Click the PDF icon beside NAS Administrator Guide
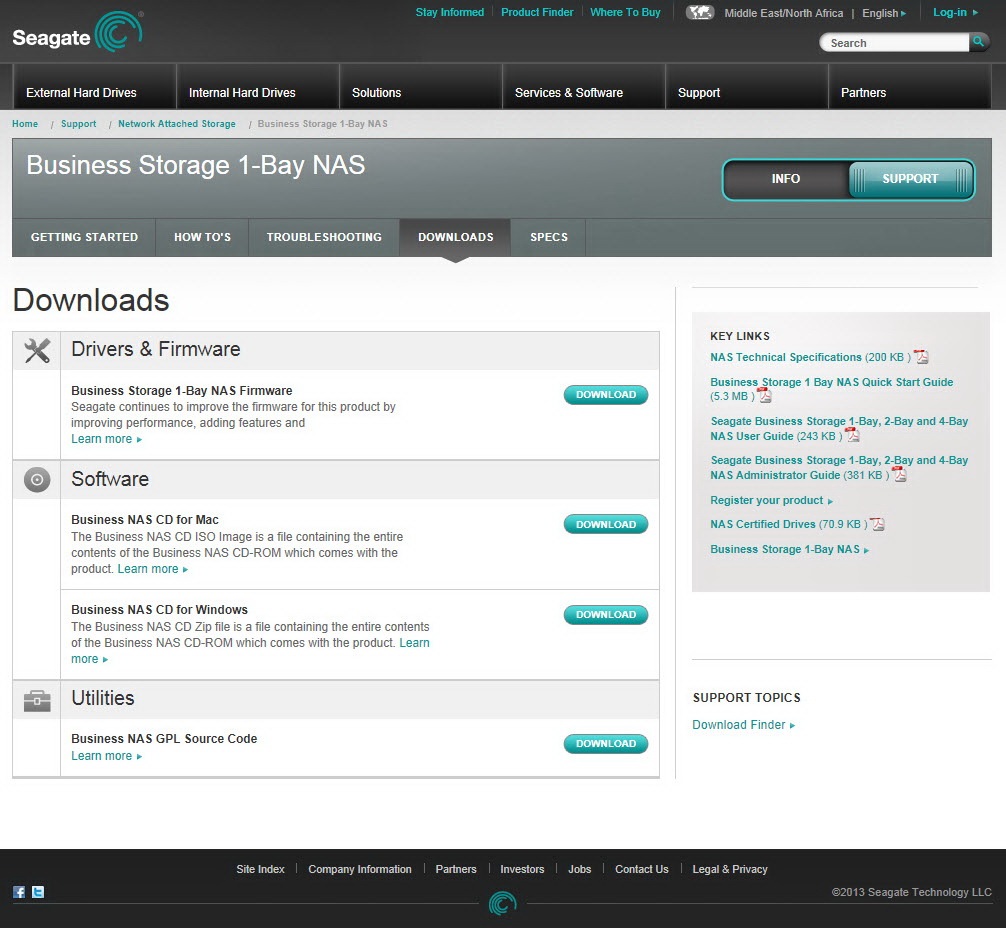Viewport: 1006px width, 928px height. (899, 475)
